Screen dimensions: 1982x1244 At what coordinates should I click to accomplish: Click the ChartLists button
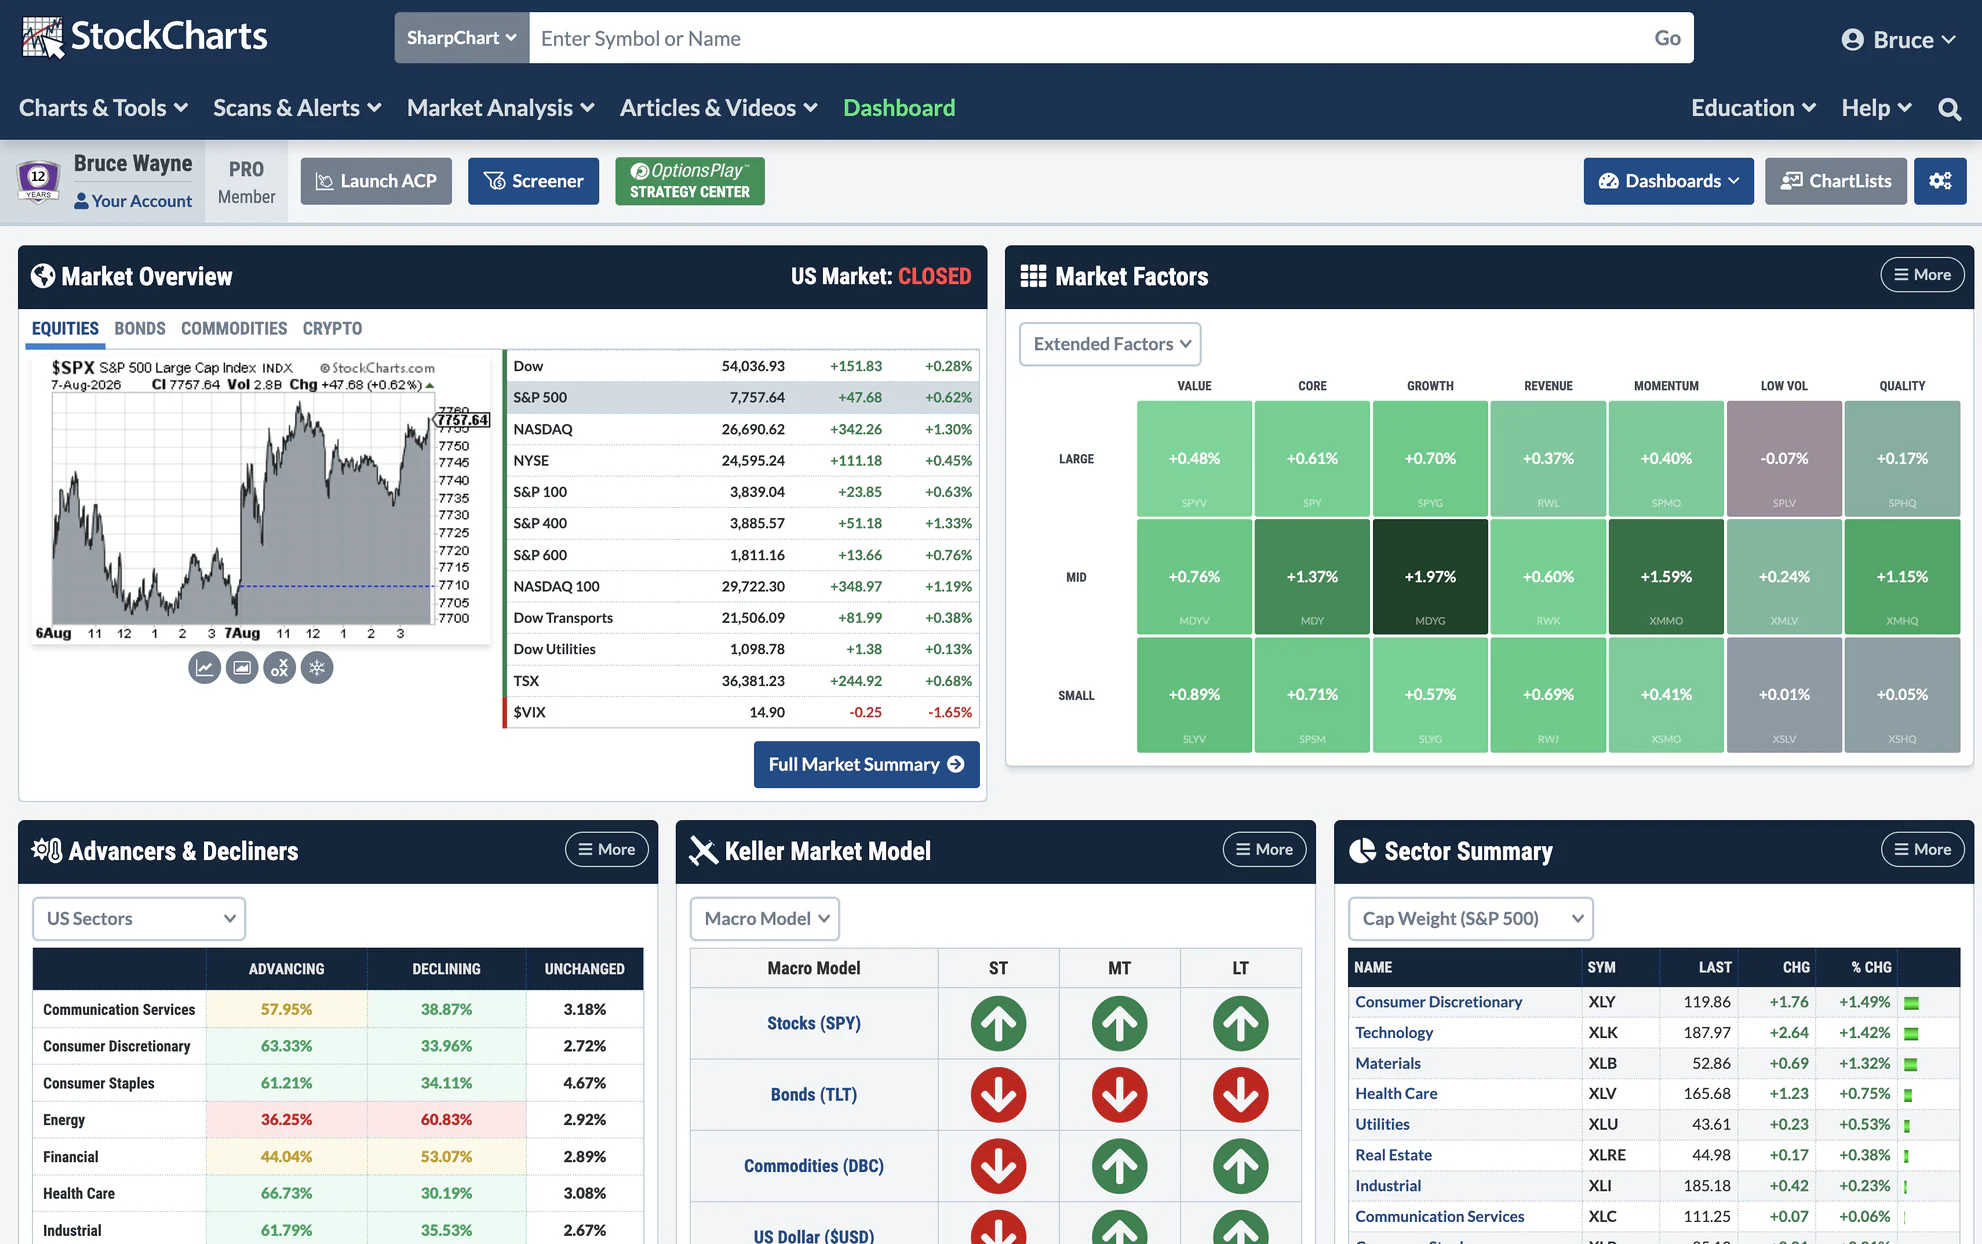coord(1835,181)
